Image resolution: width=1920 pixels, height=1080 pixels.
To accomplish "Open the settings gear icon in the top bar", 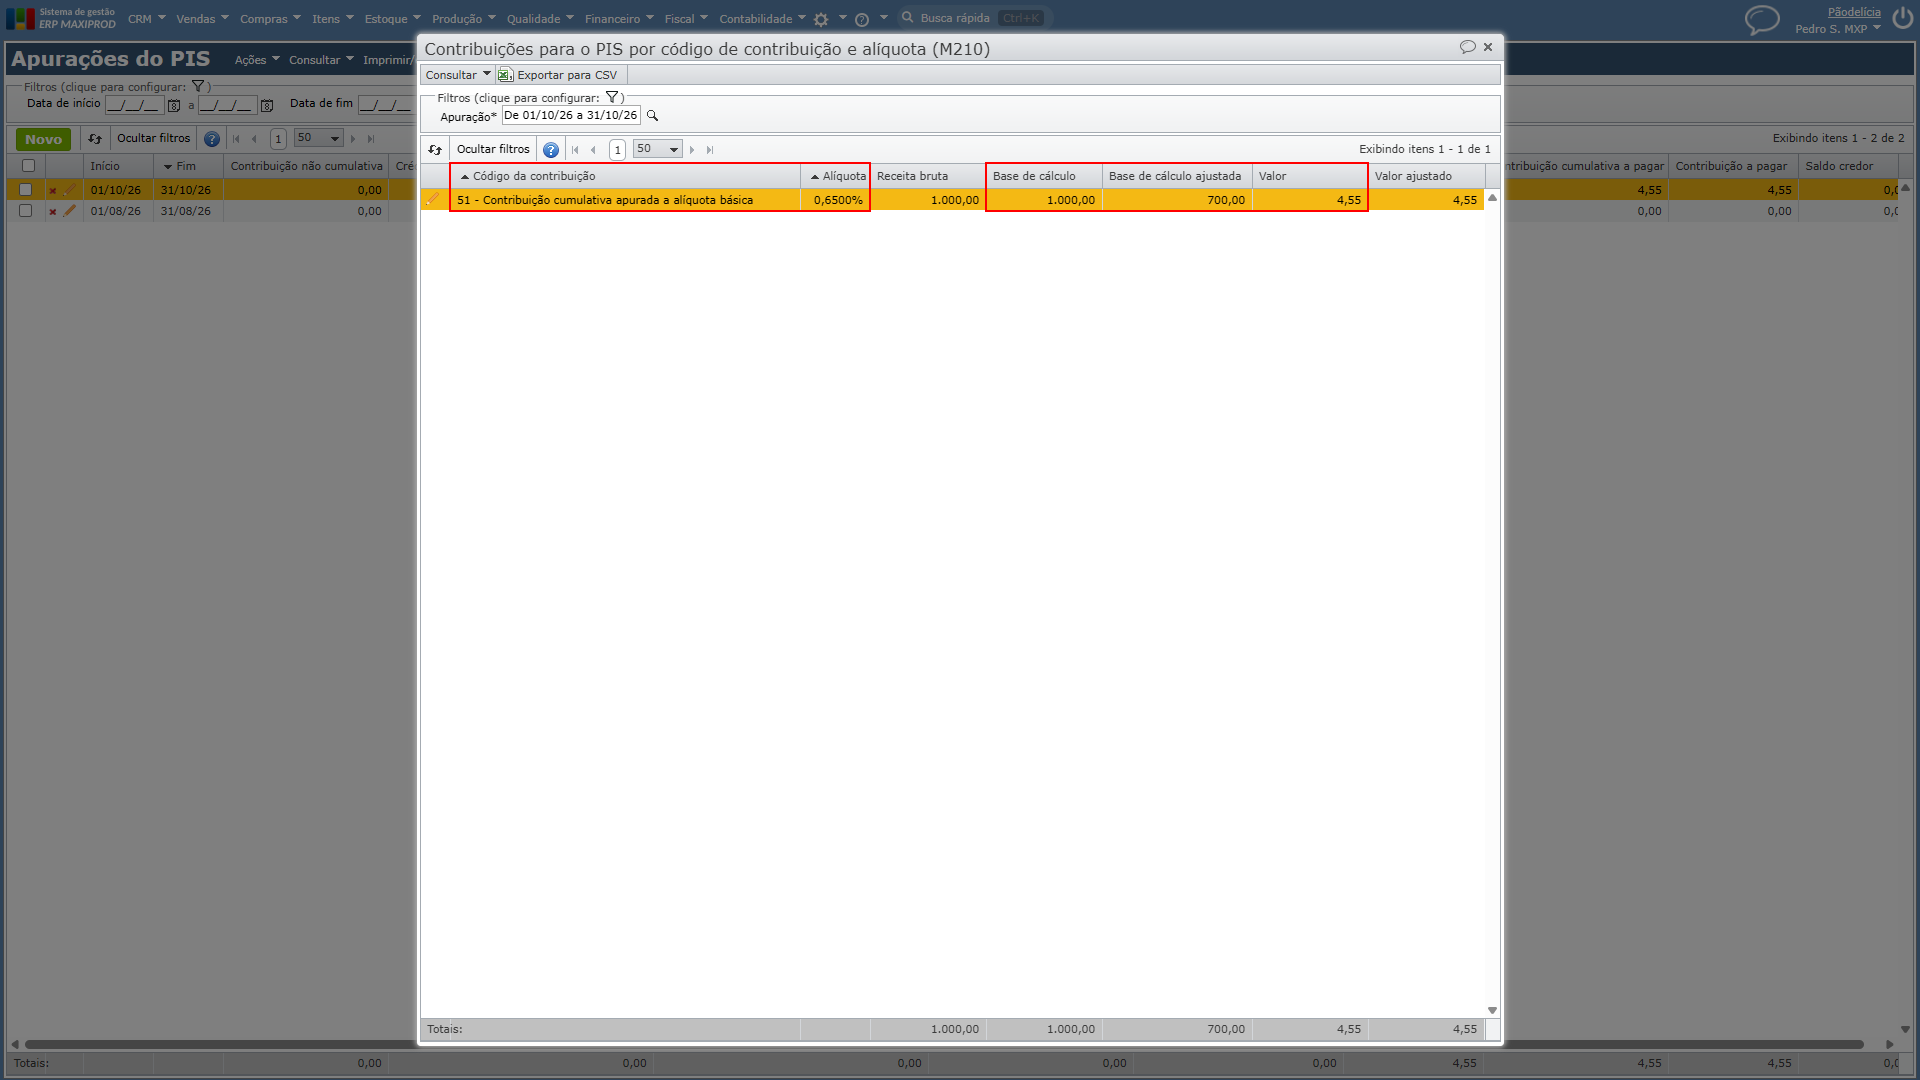I will [x=821, y=19].
